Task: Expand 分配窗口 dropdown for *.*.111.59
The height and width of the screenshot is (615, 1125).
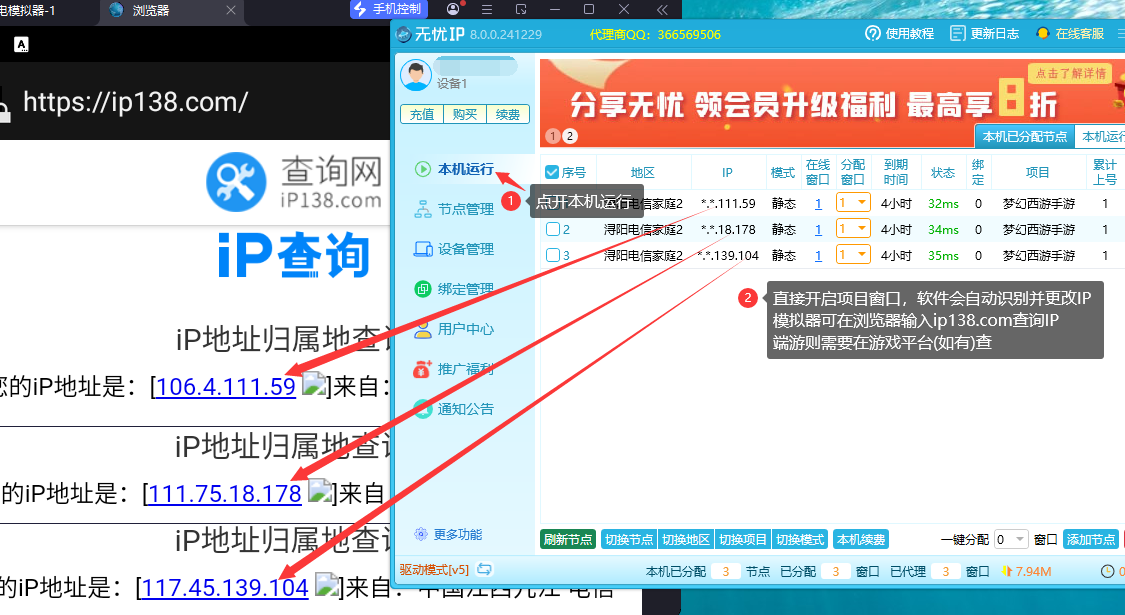Action: coord(853,203)
